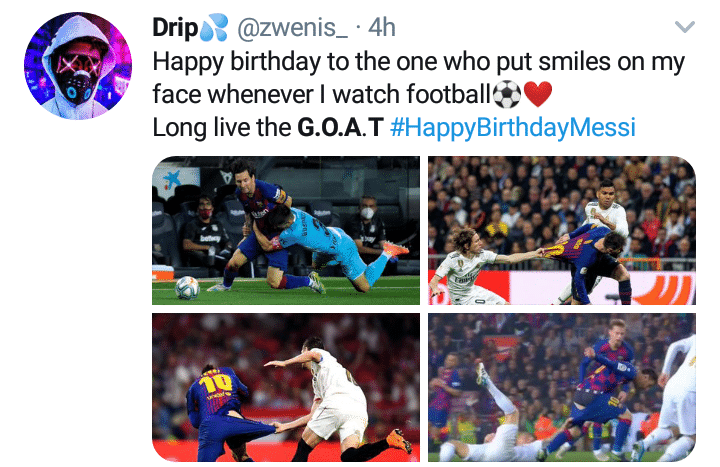This screenshot has height=467, width=720.
Task: View photo of number 10 shorts being pulled
Action: pyautogui.click(x=286, y=387)
